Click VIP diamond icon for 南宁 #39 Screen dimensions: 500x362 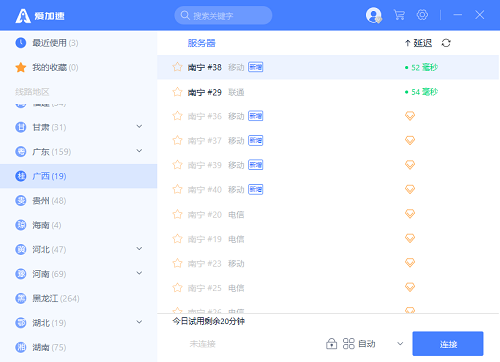pos(410,165)
